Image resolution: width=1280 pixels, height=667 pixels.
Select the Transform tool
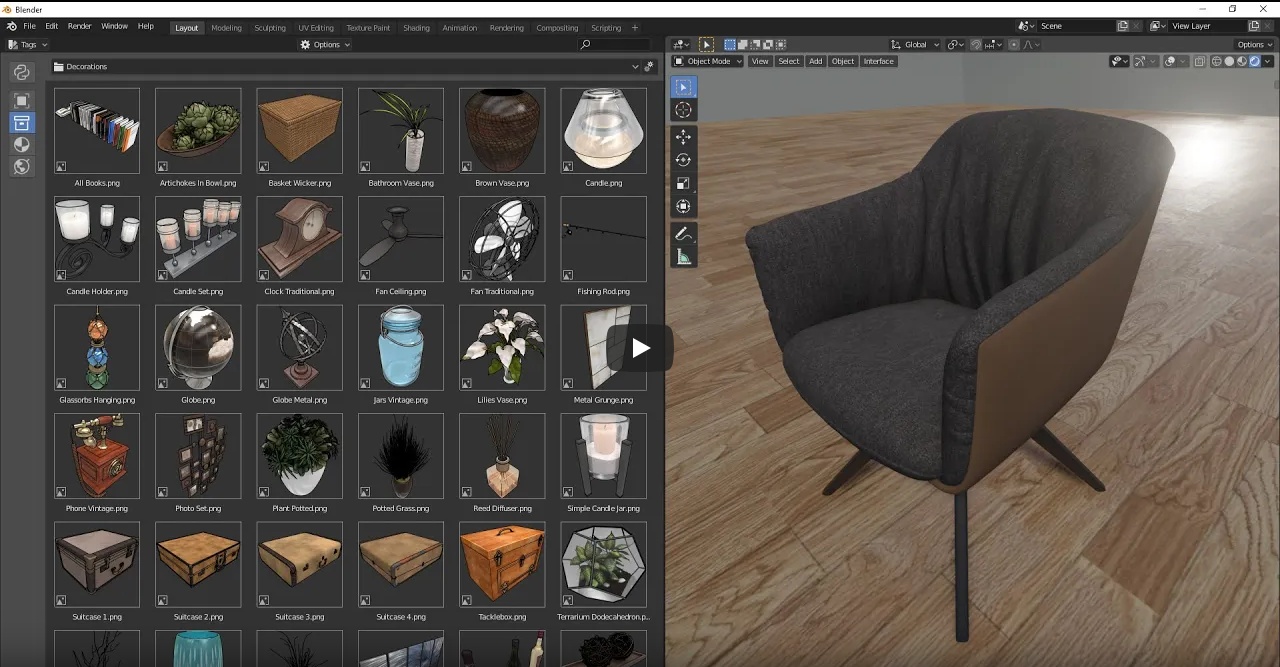[683, 206]
